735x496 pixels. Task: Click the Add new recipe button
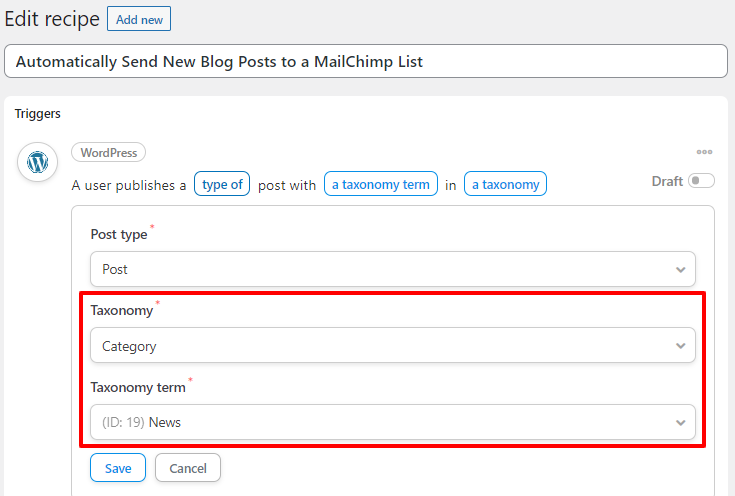click(139, 19)
